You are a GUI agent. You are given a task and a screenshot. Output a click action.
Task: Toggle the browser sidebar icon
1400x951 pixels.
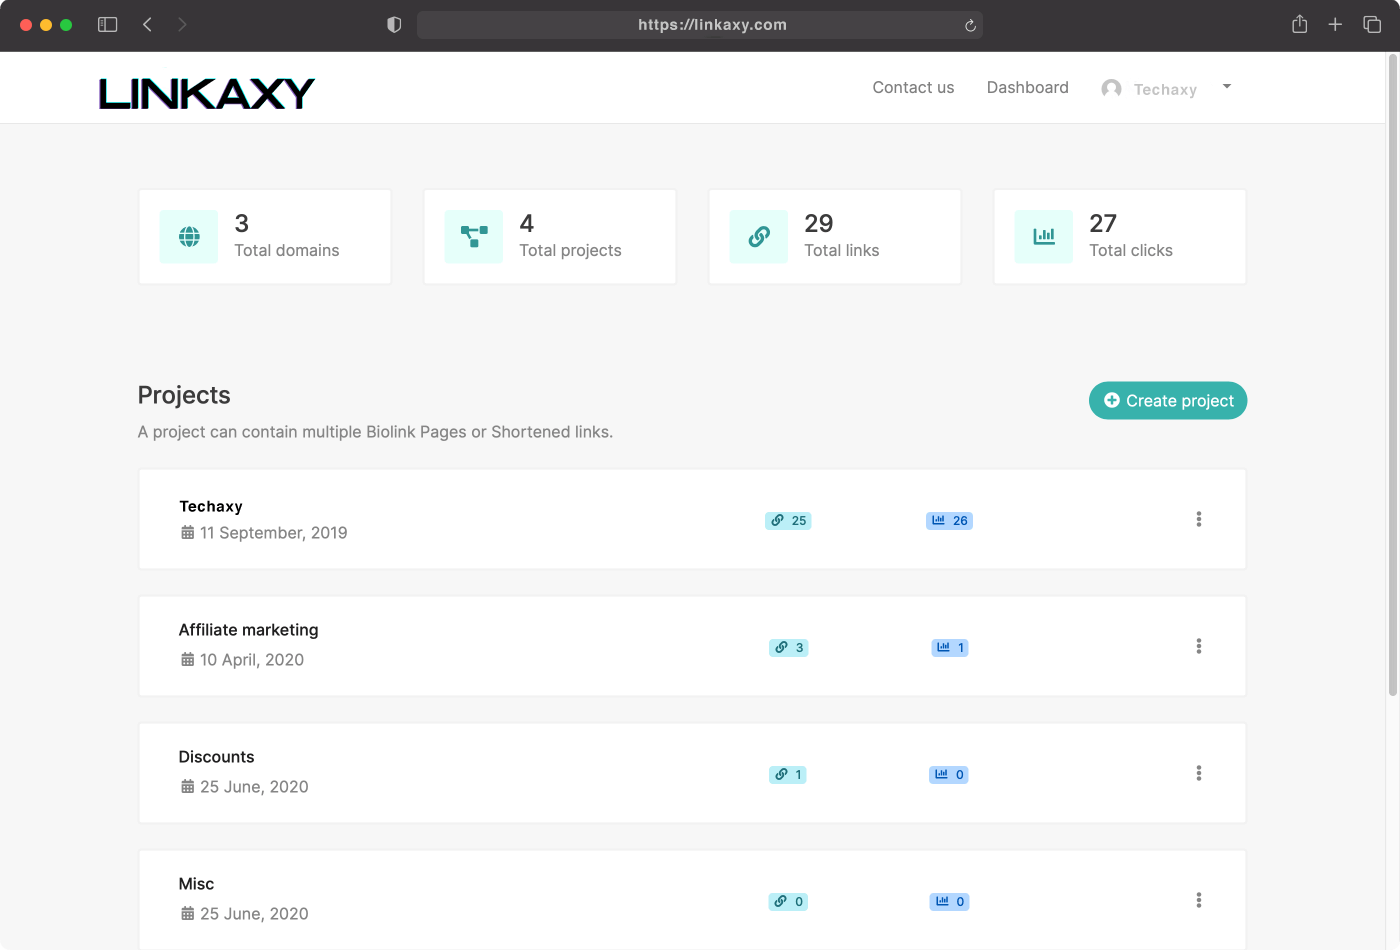tap(108, 25)
